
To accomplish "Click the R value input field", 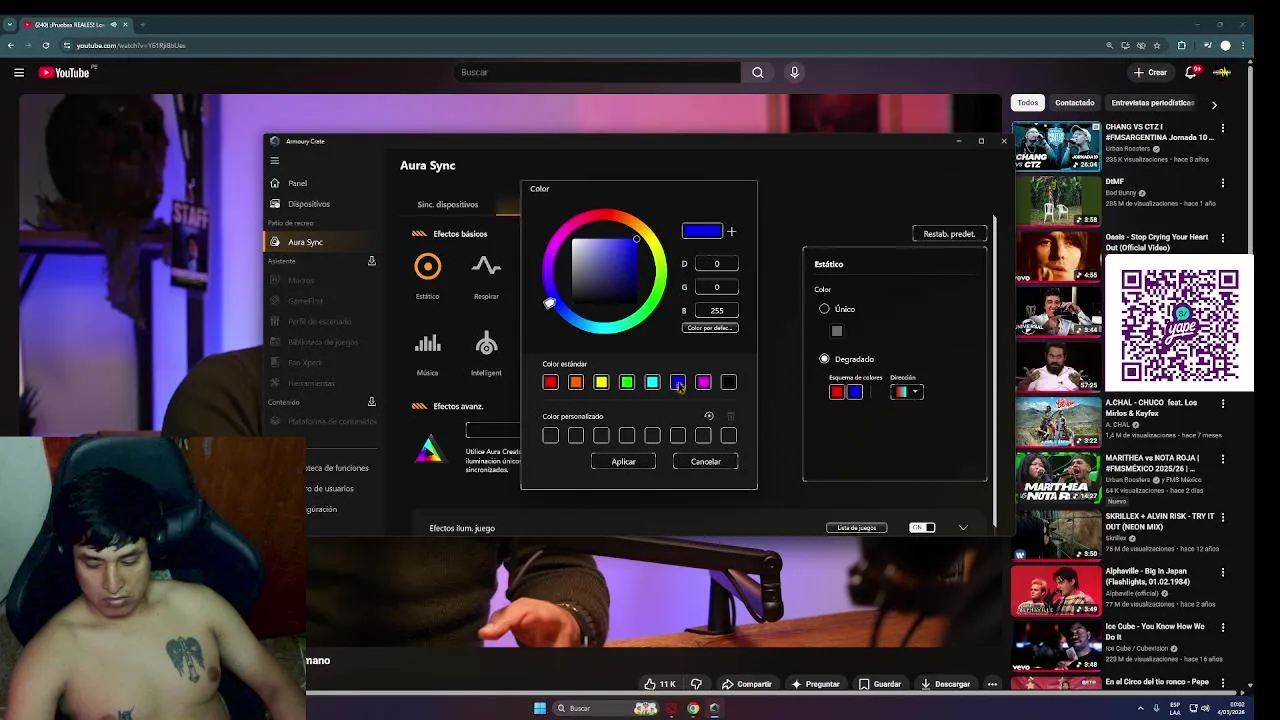I will click(717, 263).
